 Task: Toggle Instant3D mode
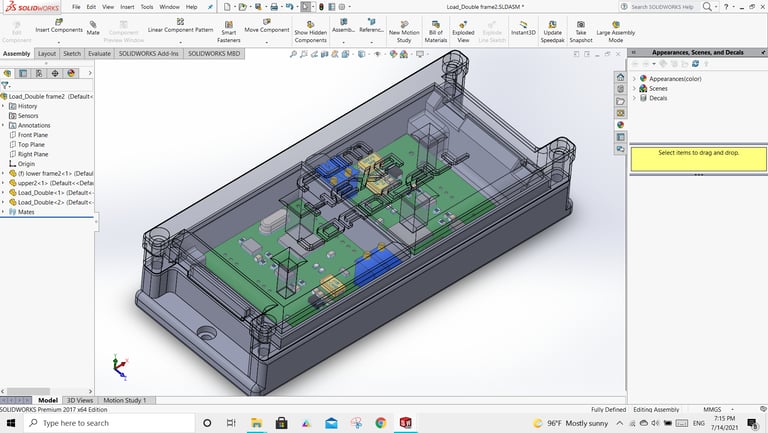click(523, 28)
